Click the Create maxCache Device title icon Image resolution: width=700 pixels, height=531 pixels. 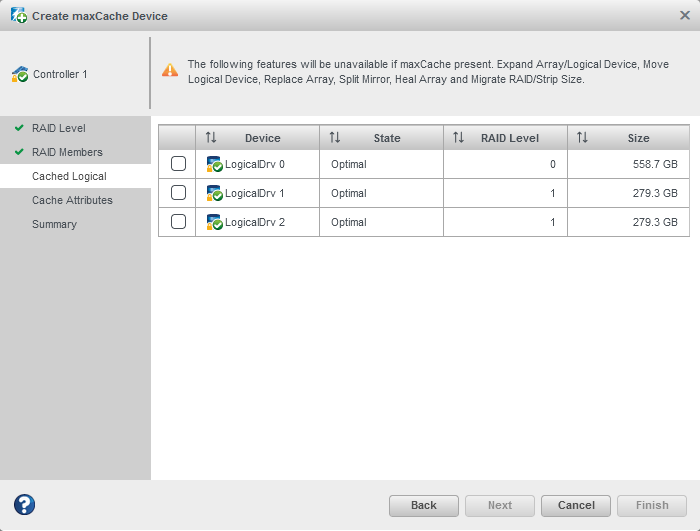pos(19,16)
